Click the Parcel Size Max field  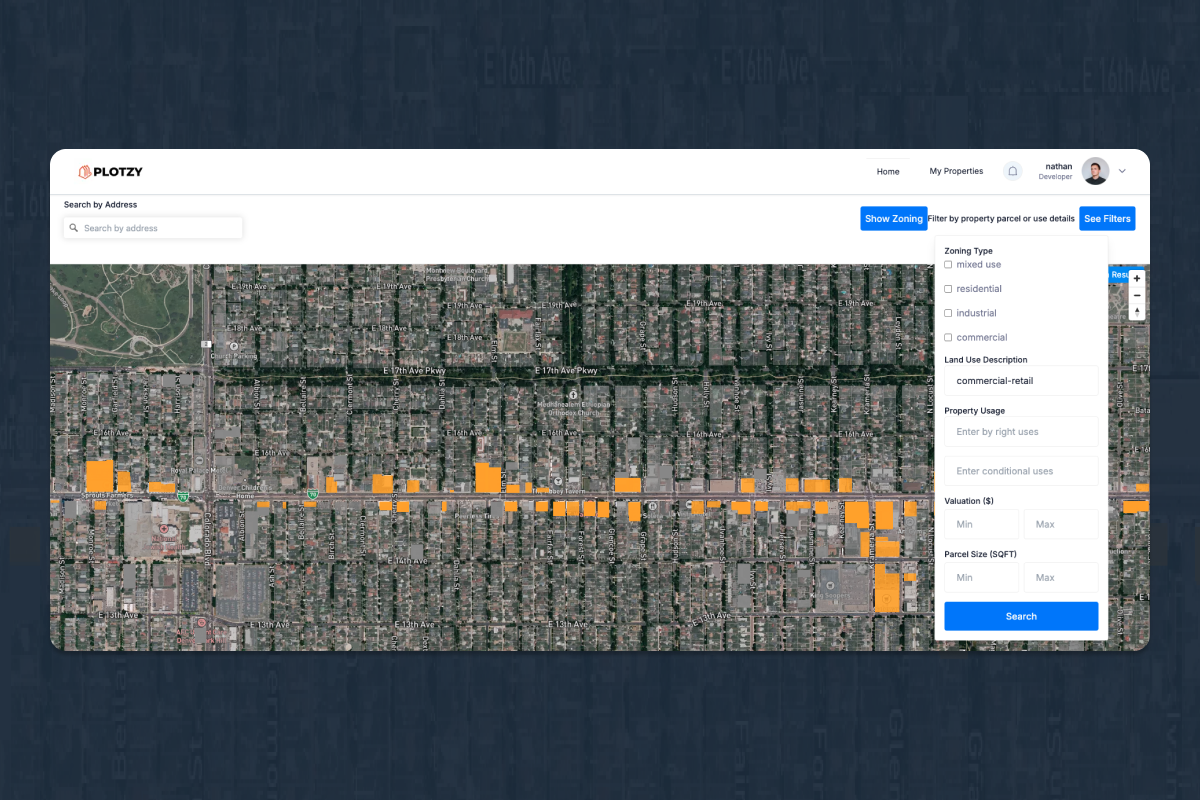pos(1061,577)
